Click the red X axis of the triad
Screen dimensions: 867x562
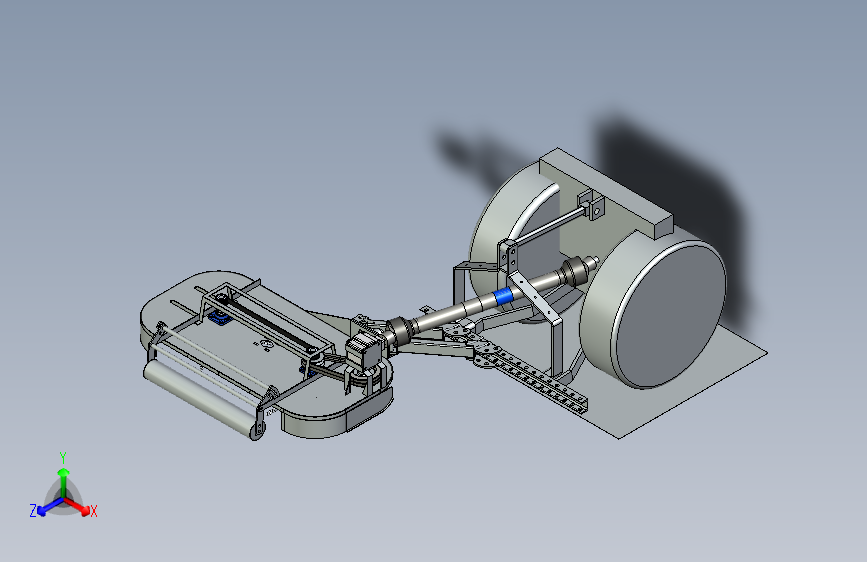(76, 506)
